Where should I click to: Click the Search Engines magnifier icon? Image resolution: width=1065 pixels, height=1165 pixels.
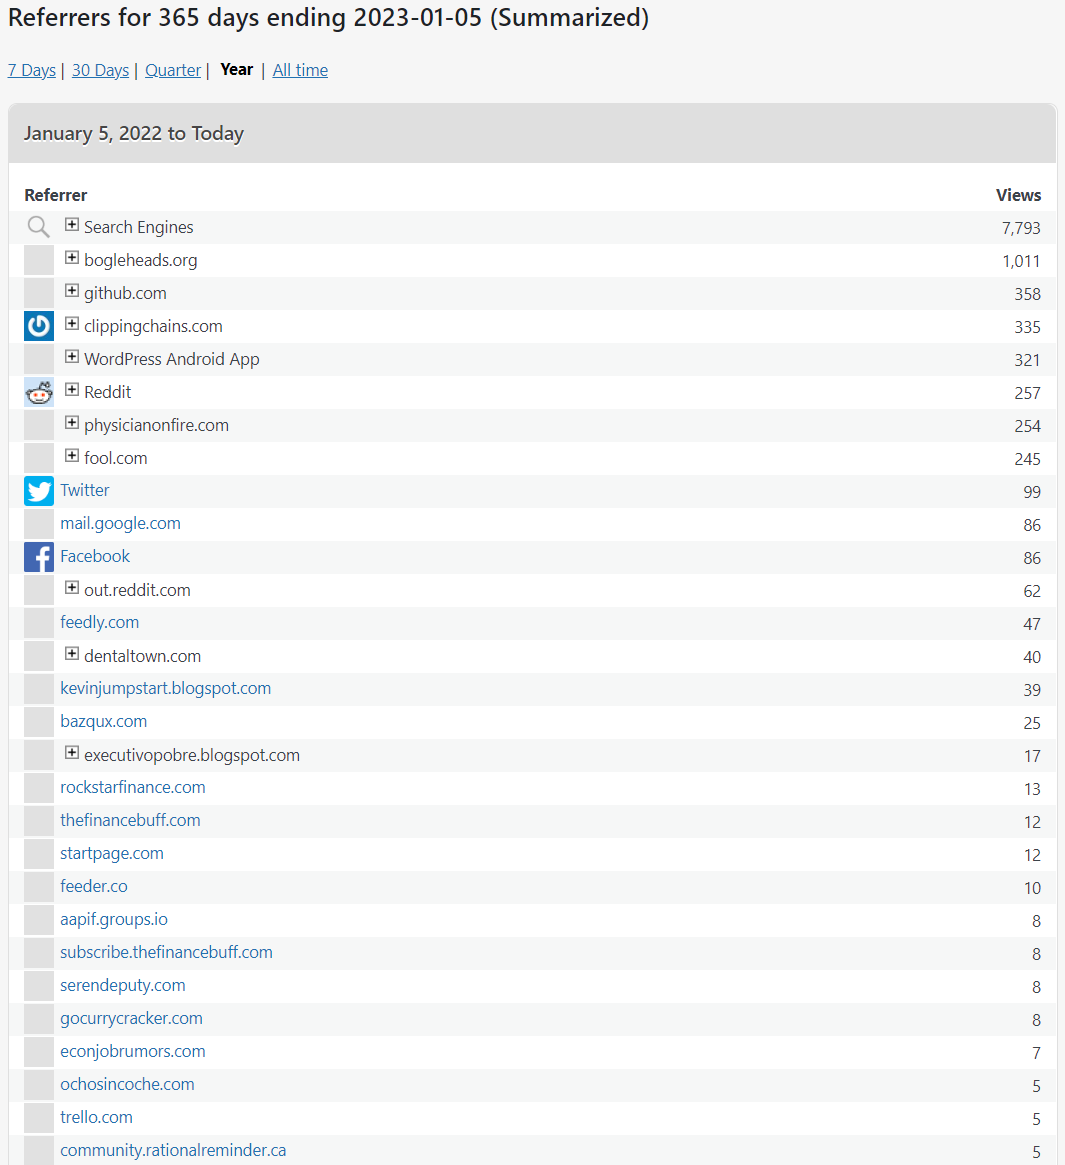pyautogui.click(x=39, y=227)
